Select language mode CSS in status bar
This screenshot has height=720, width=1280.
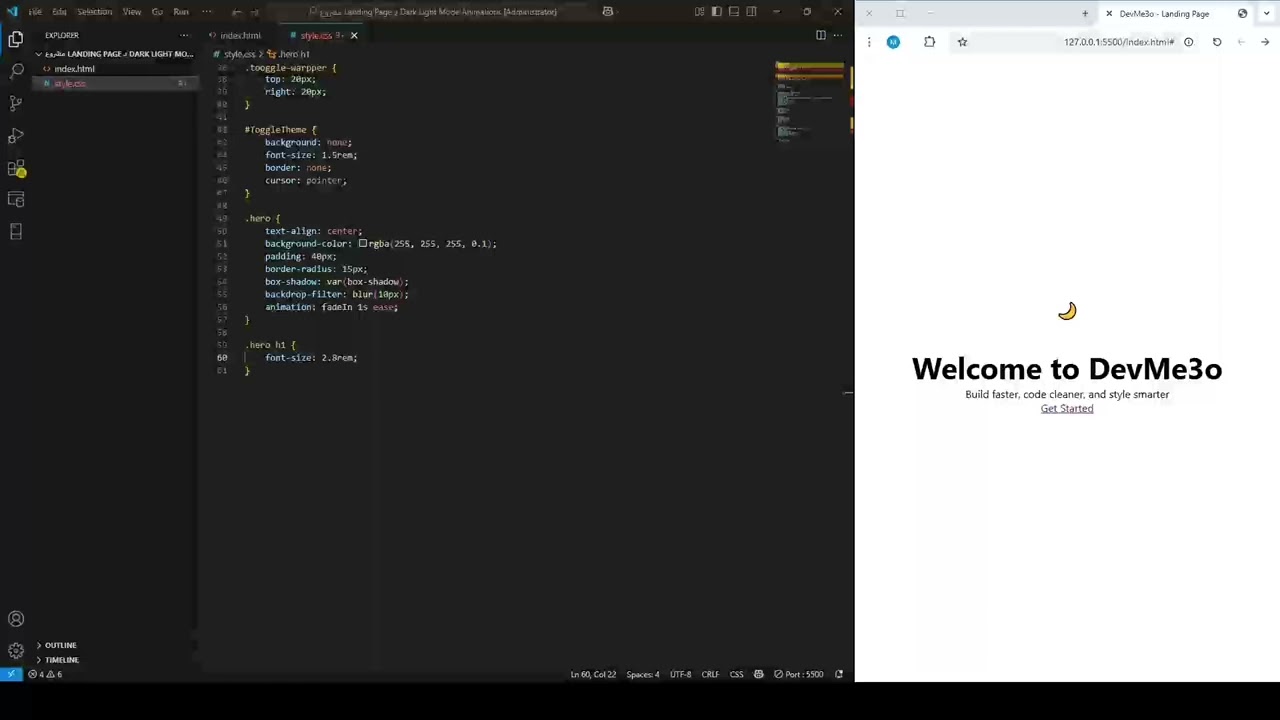pos(736,674)
